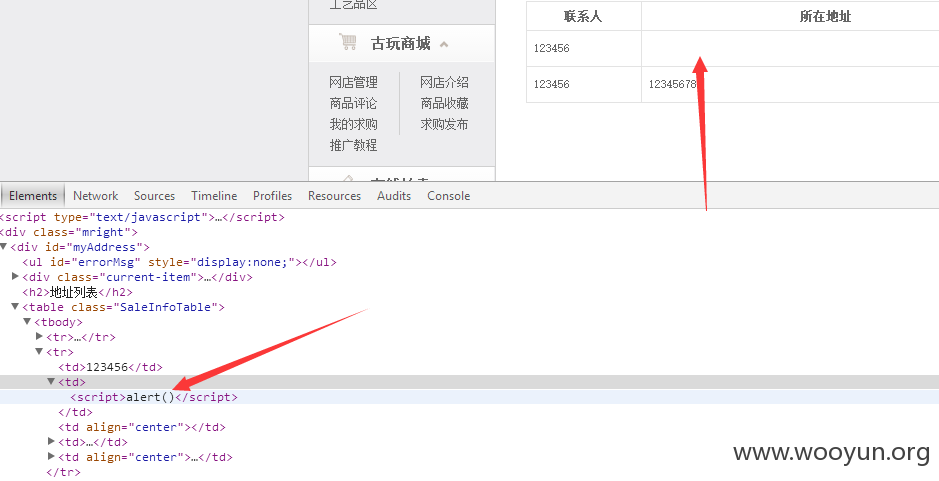Image resolution: width=939 pixels, height=481 pixels.
Task: Open the Console tab
Action: point(449,196)
